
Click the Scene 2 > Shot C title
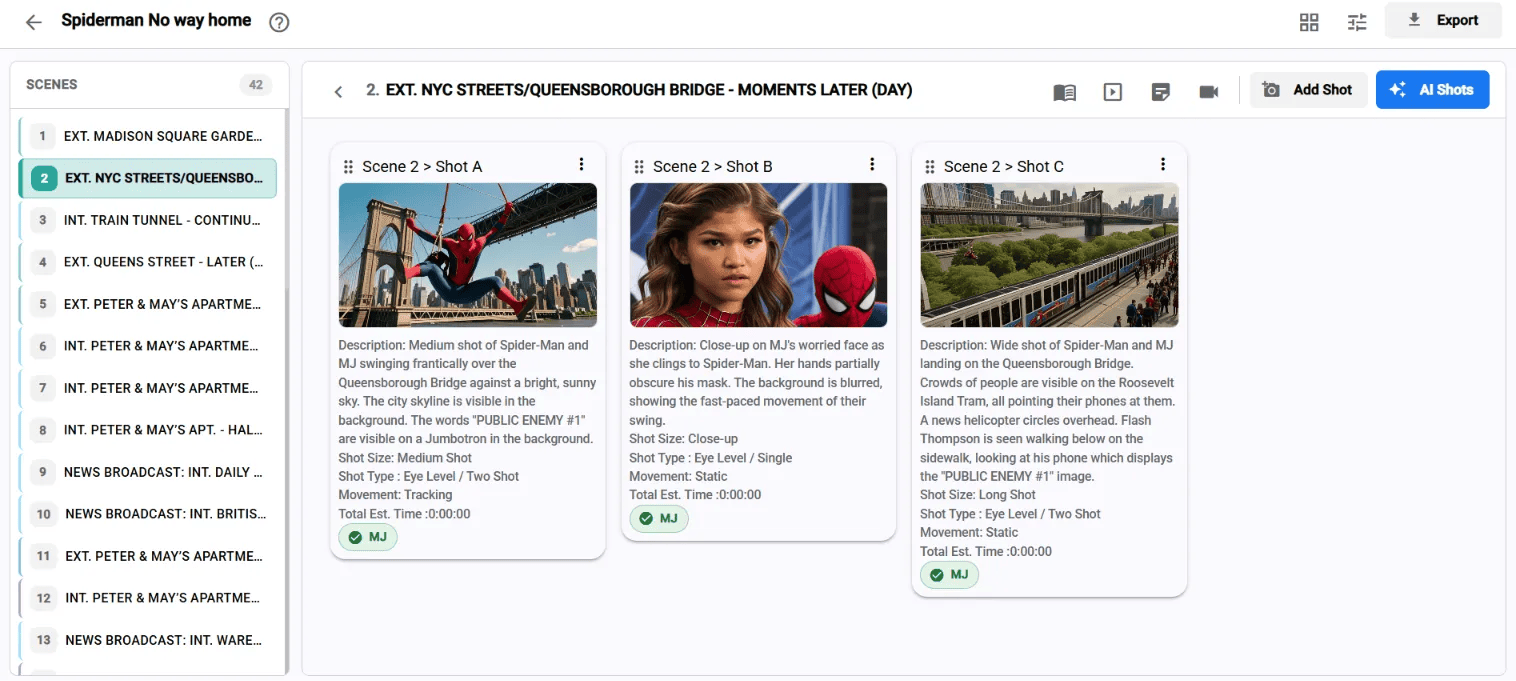pyautogui.click(x=1004, y=167)
